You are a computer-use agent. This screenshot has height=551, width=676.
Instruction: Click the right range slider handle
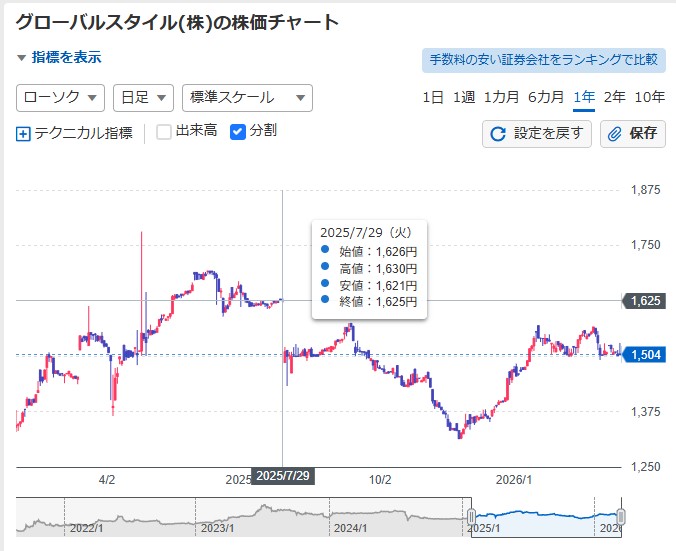(x=621, y=517)
